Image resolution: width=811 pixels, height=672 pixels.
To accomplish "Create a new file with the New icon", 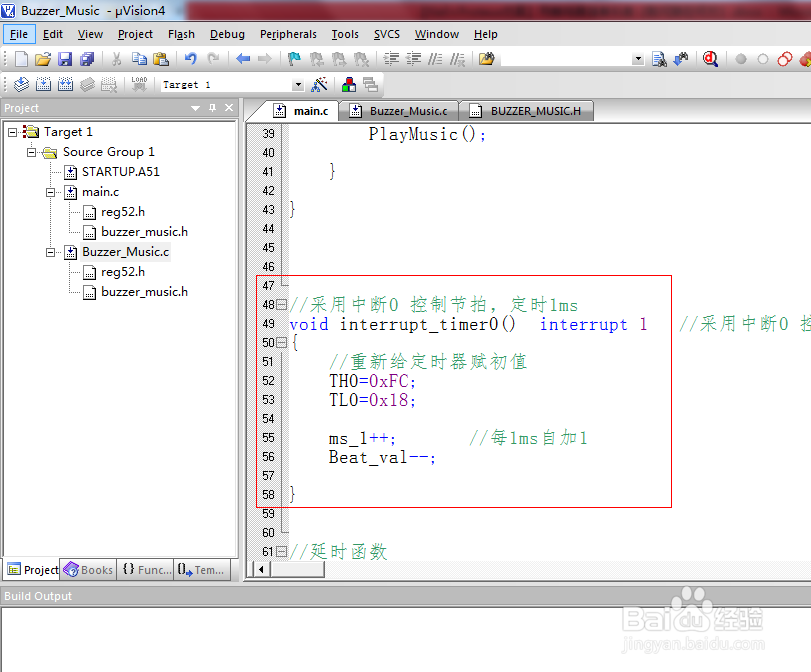I will click(21, 59).
